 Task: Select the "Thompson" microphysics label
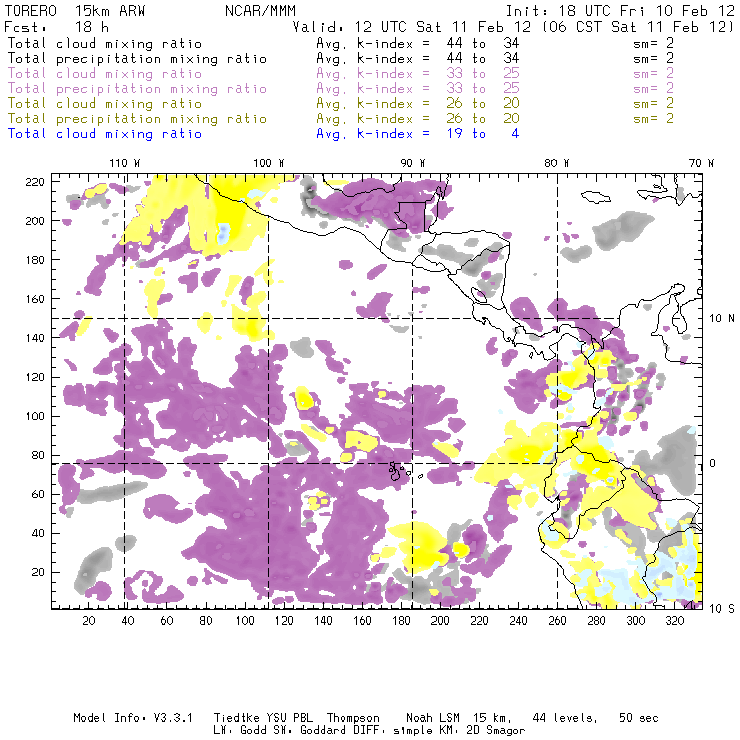click(353, 718)
